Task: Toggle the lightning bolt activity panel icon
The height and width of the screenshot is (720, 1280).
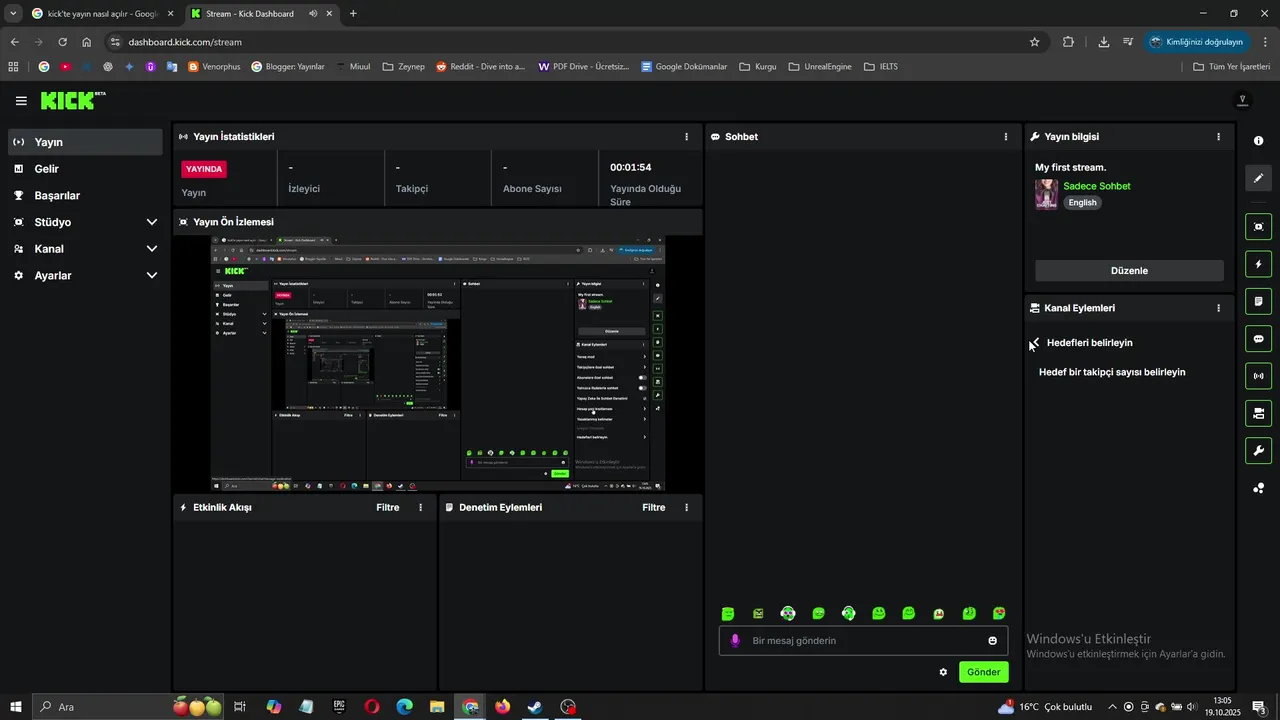Action: point(1259,264)
